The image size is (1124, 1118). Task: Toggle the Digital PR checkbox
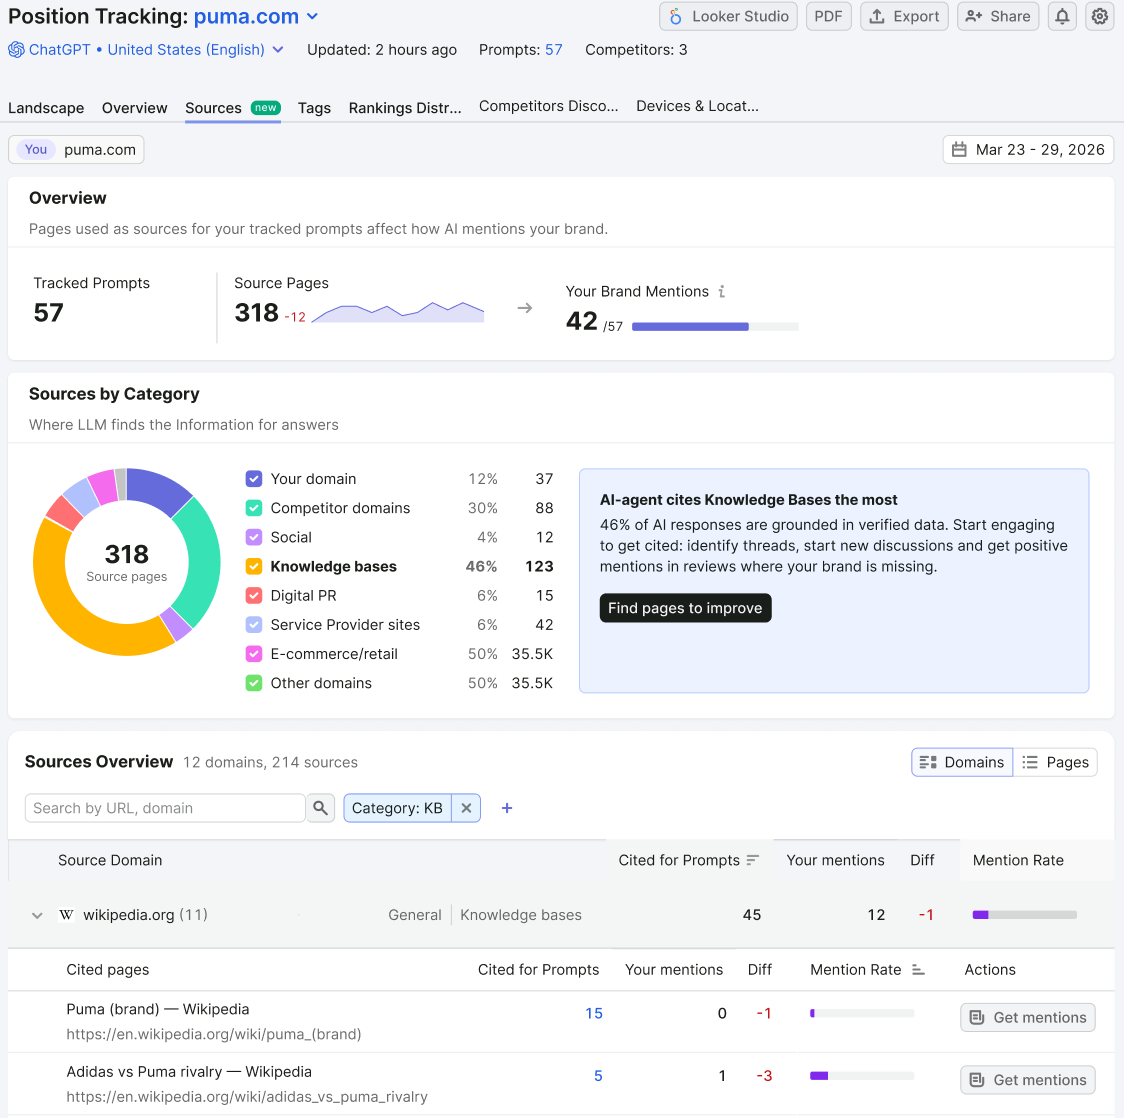pyautogui.click(x=254, y=596)
